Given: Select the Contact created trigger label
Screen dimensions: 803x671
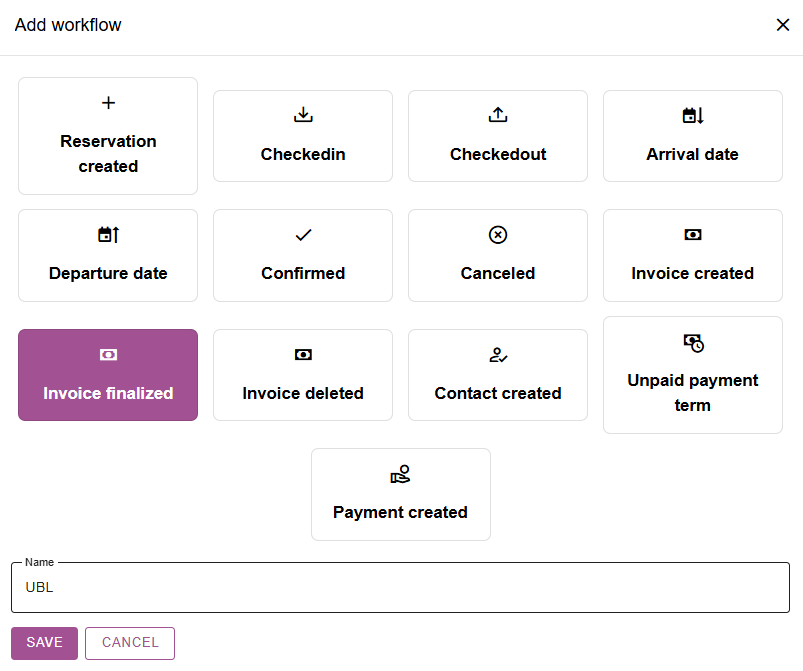Looking at the screenshot, I should 498,393.
